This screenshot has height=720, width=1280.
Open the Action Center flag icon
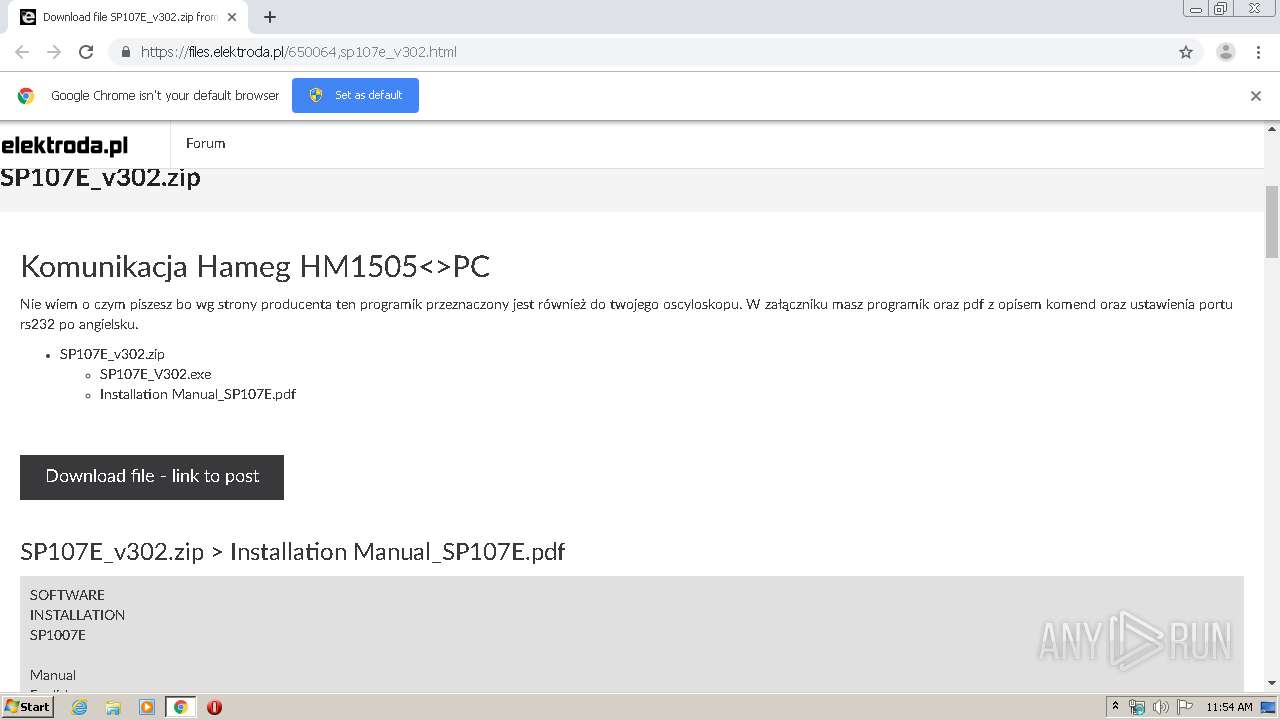point(1183,707)
